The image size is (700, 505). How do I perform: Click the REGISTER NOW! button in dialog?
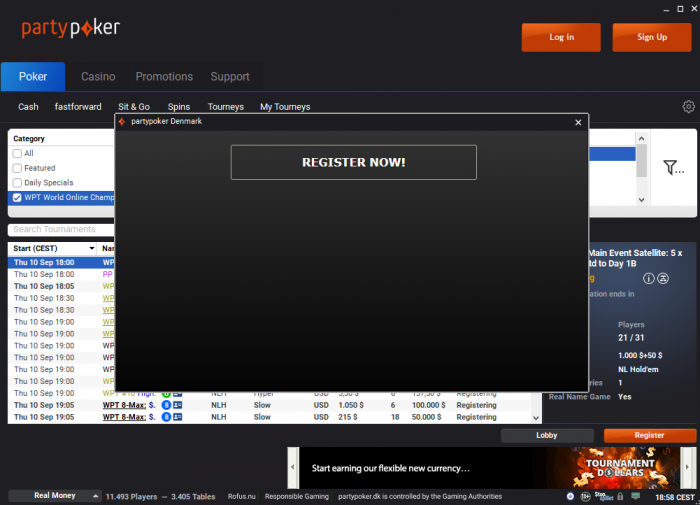(x=354, y=163)
